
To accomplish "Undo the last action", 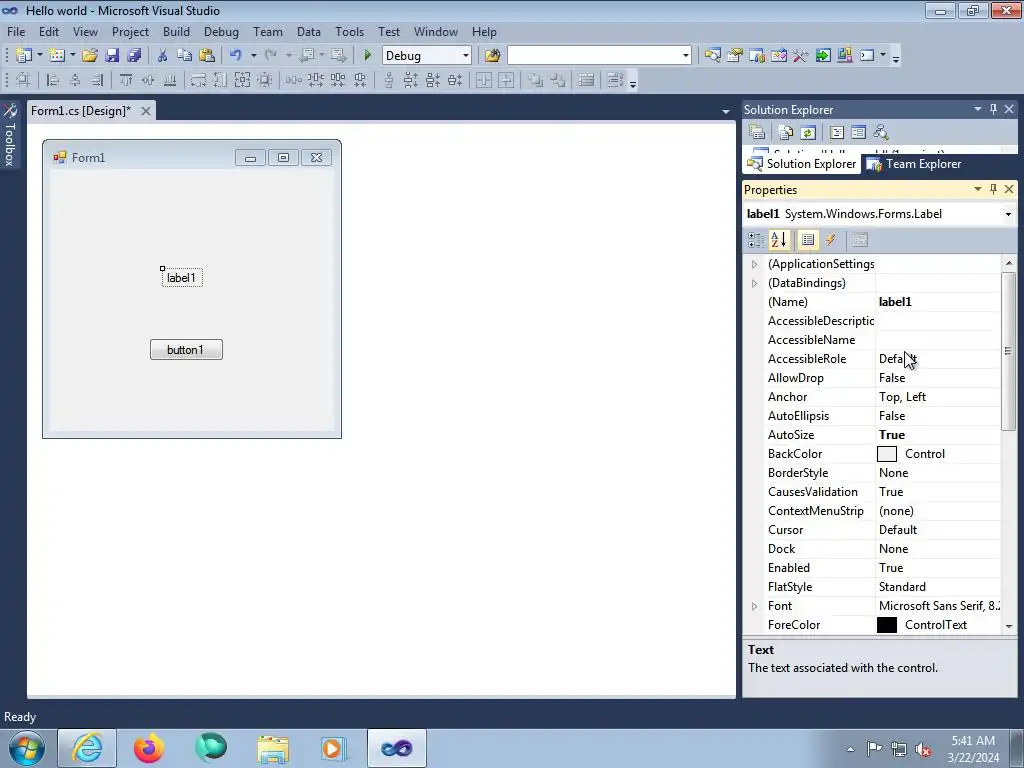I will pos(236,56).
